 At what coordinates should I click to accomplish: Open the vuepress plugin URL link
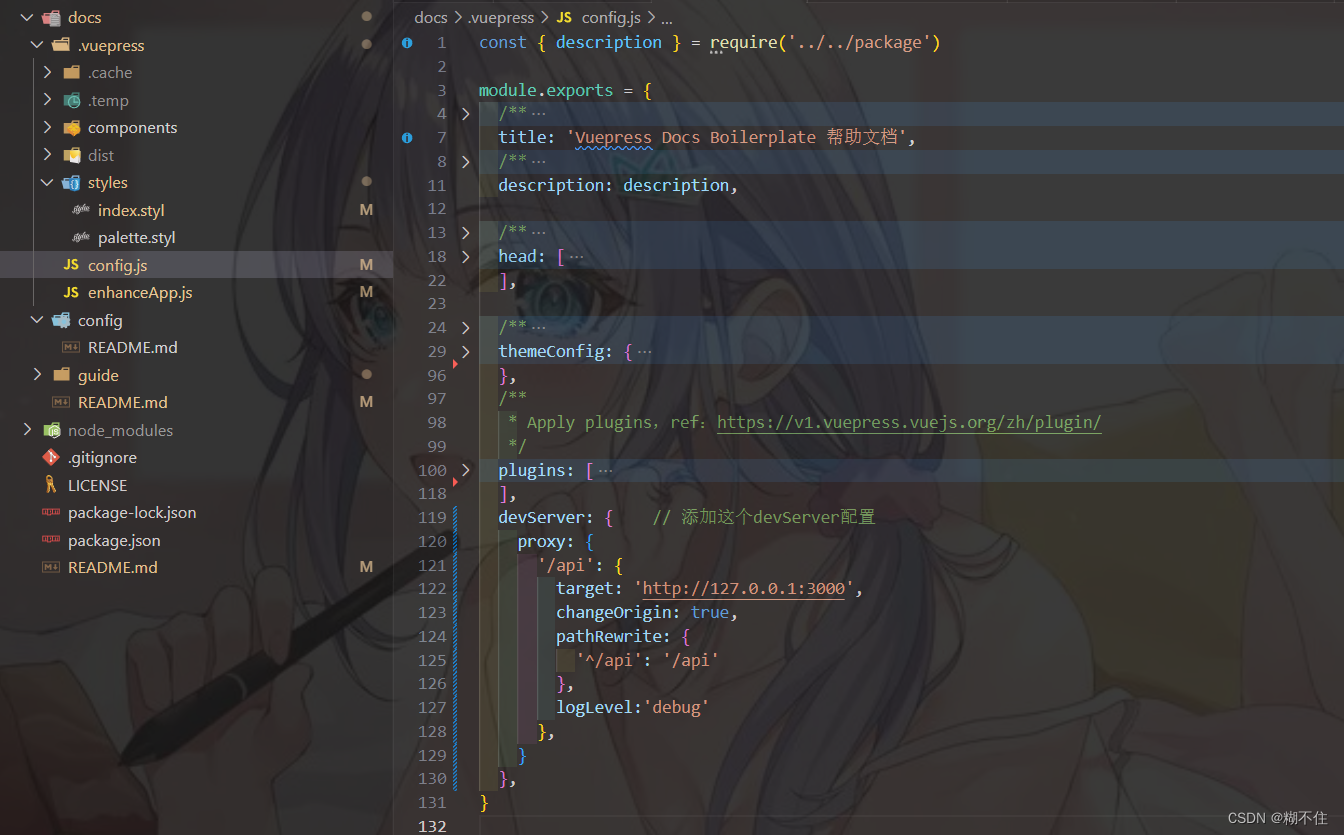[909, 422]
